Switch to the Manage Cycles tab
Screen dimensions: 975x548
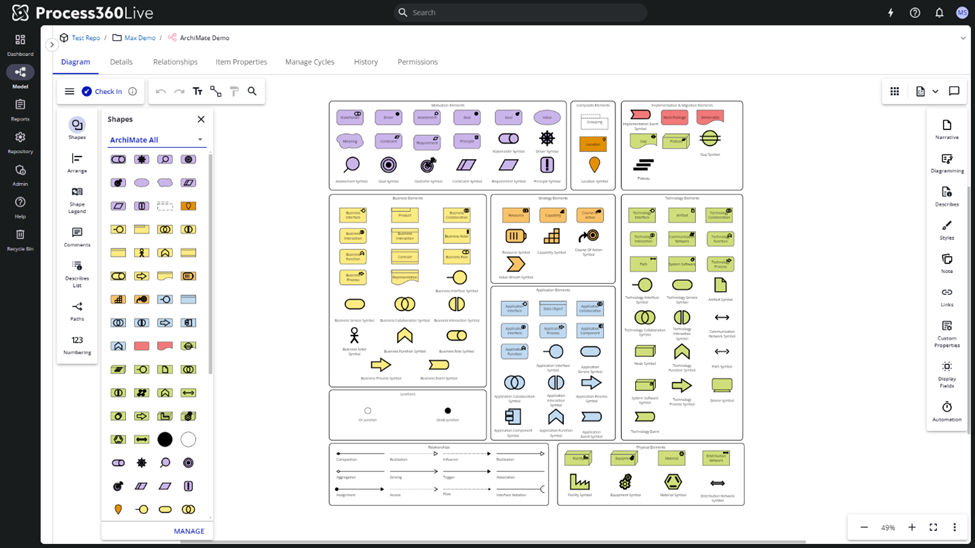[x=309, y=62]
